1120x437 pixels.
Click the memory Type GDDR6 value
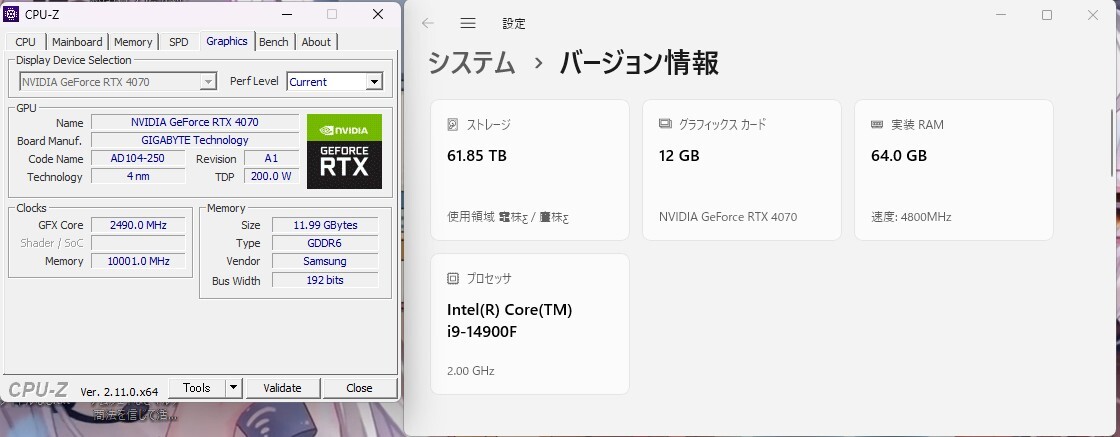click(325, 243)
